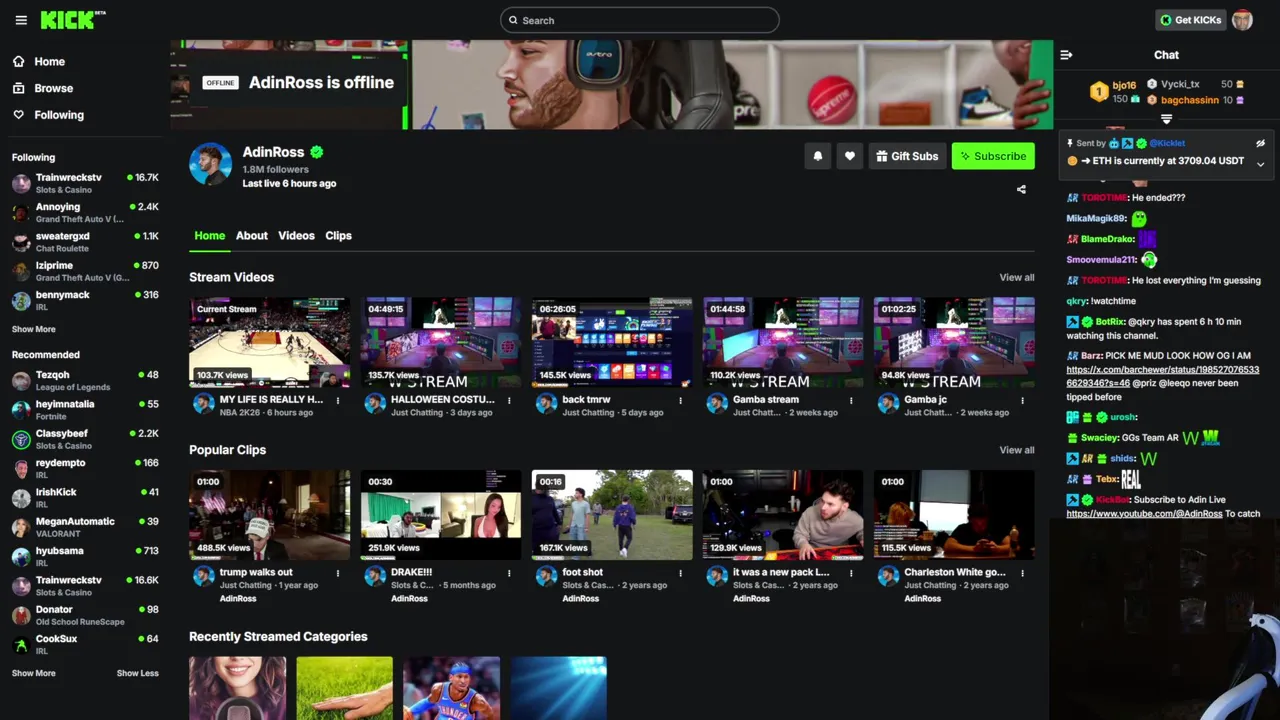The image size is (1280, 720).
Task: Click the Get KICKs button
Action: [1190, 20]
